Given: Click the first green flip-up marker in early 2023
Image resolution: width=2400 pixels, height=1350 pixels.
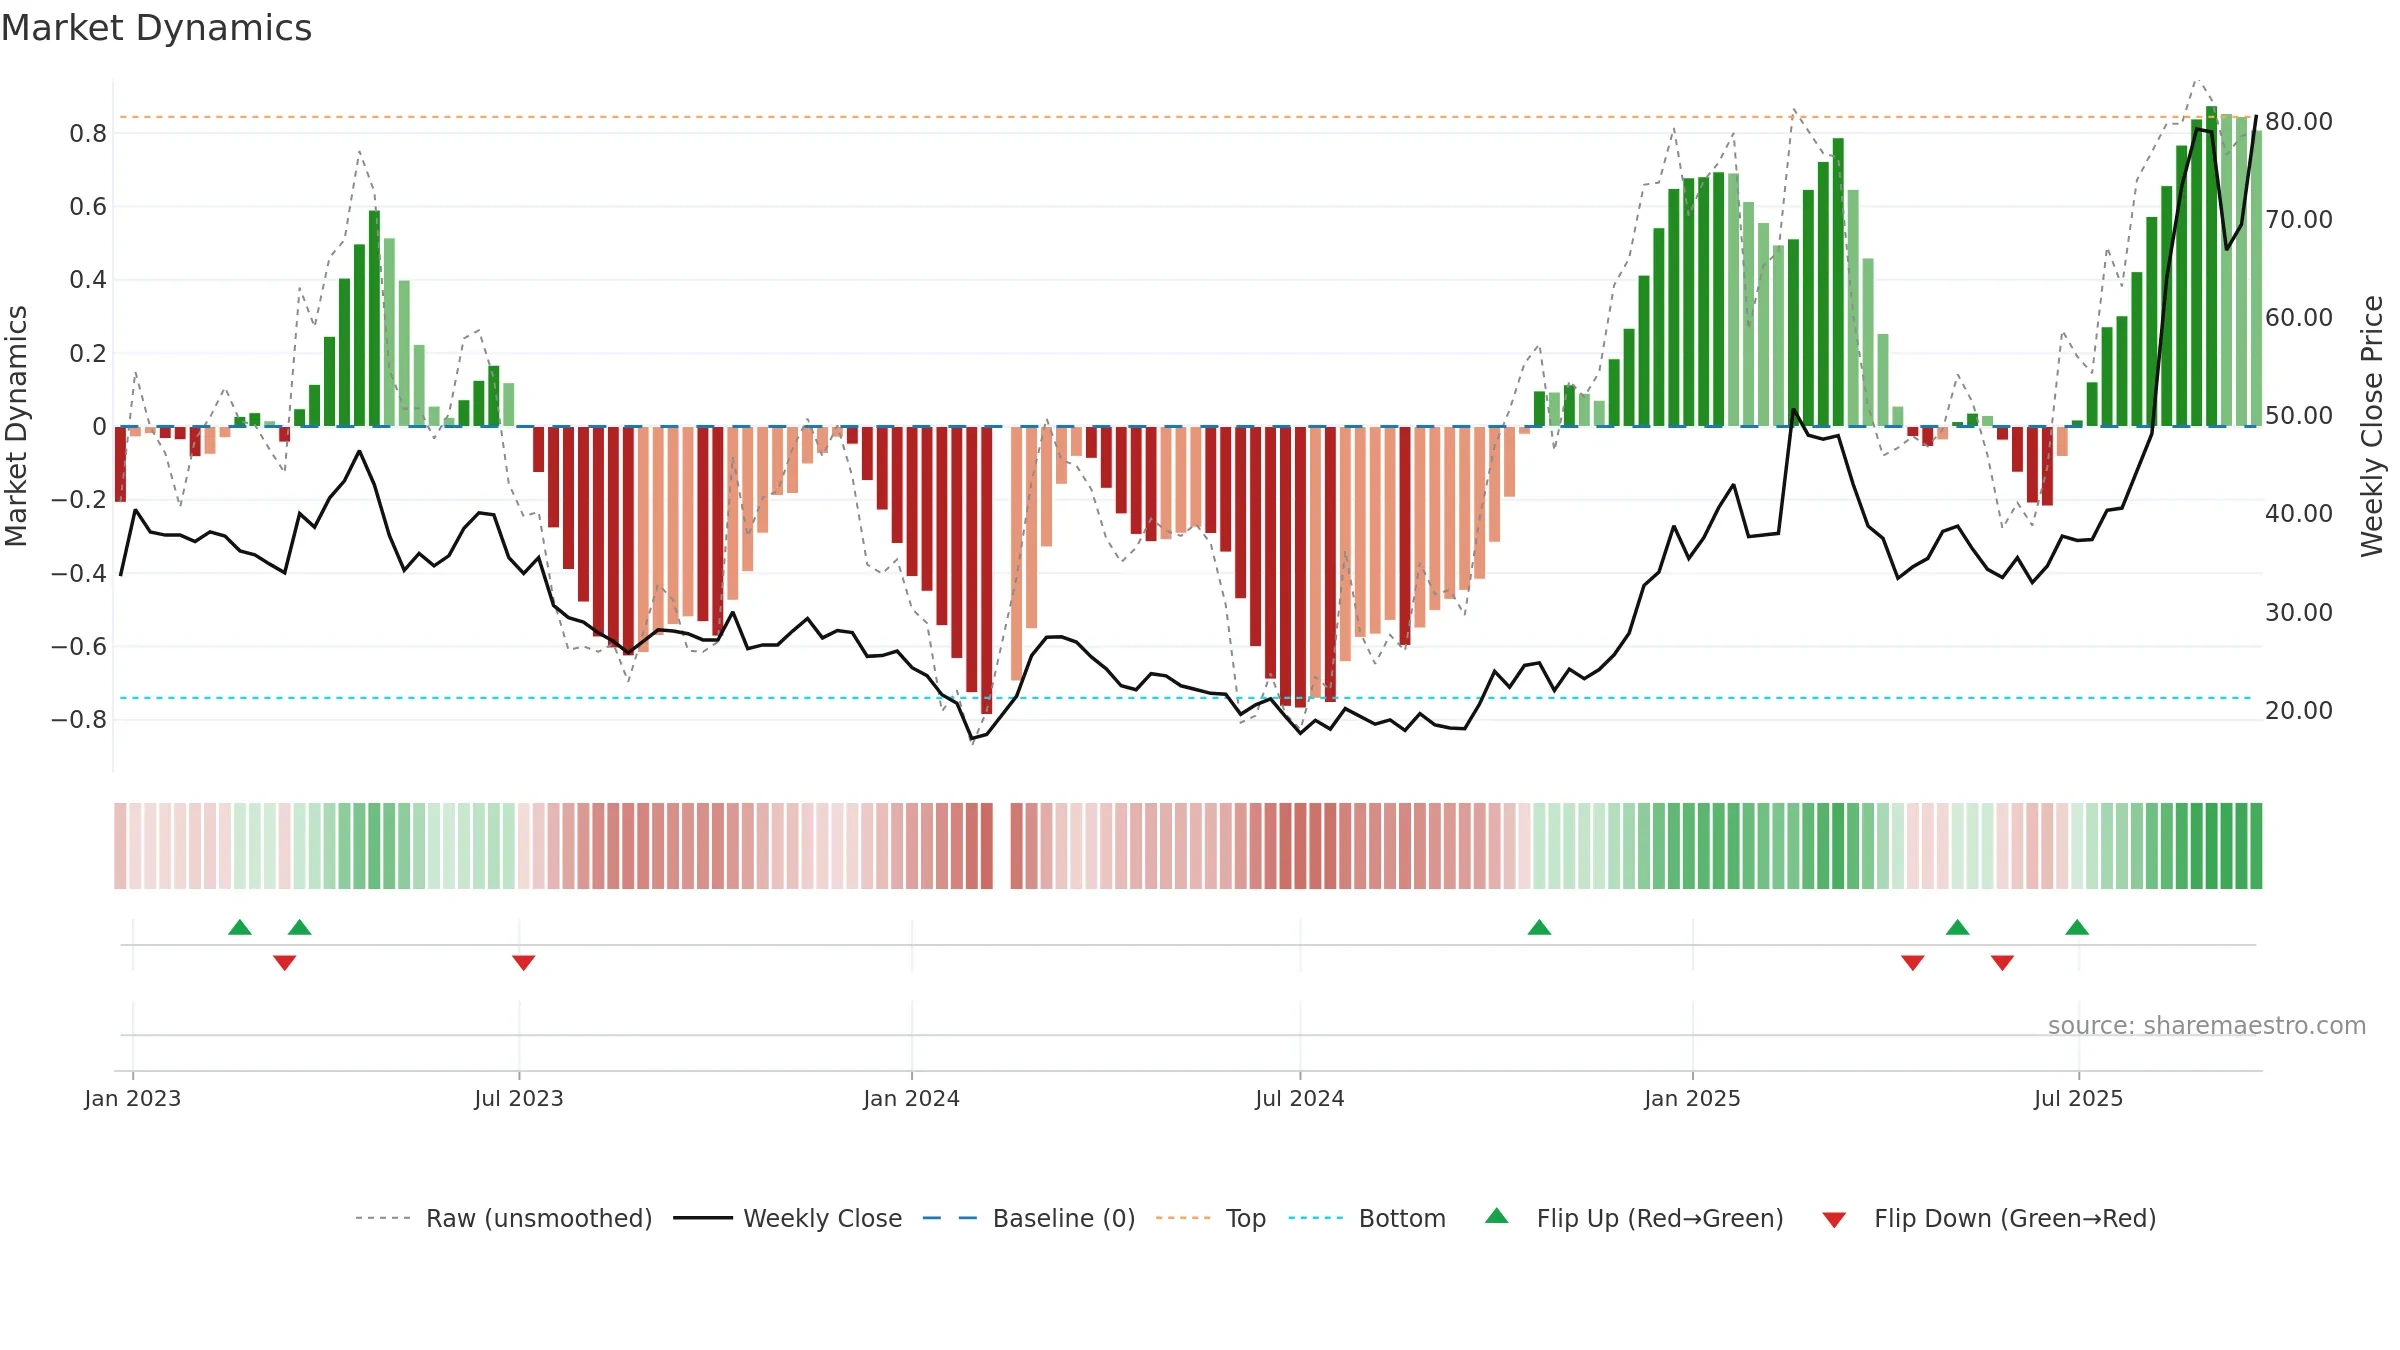Looking at the screenshot, I should click(x=240, y=927).
